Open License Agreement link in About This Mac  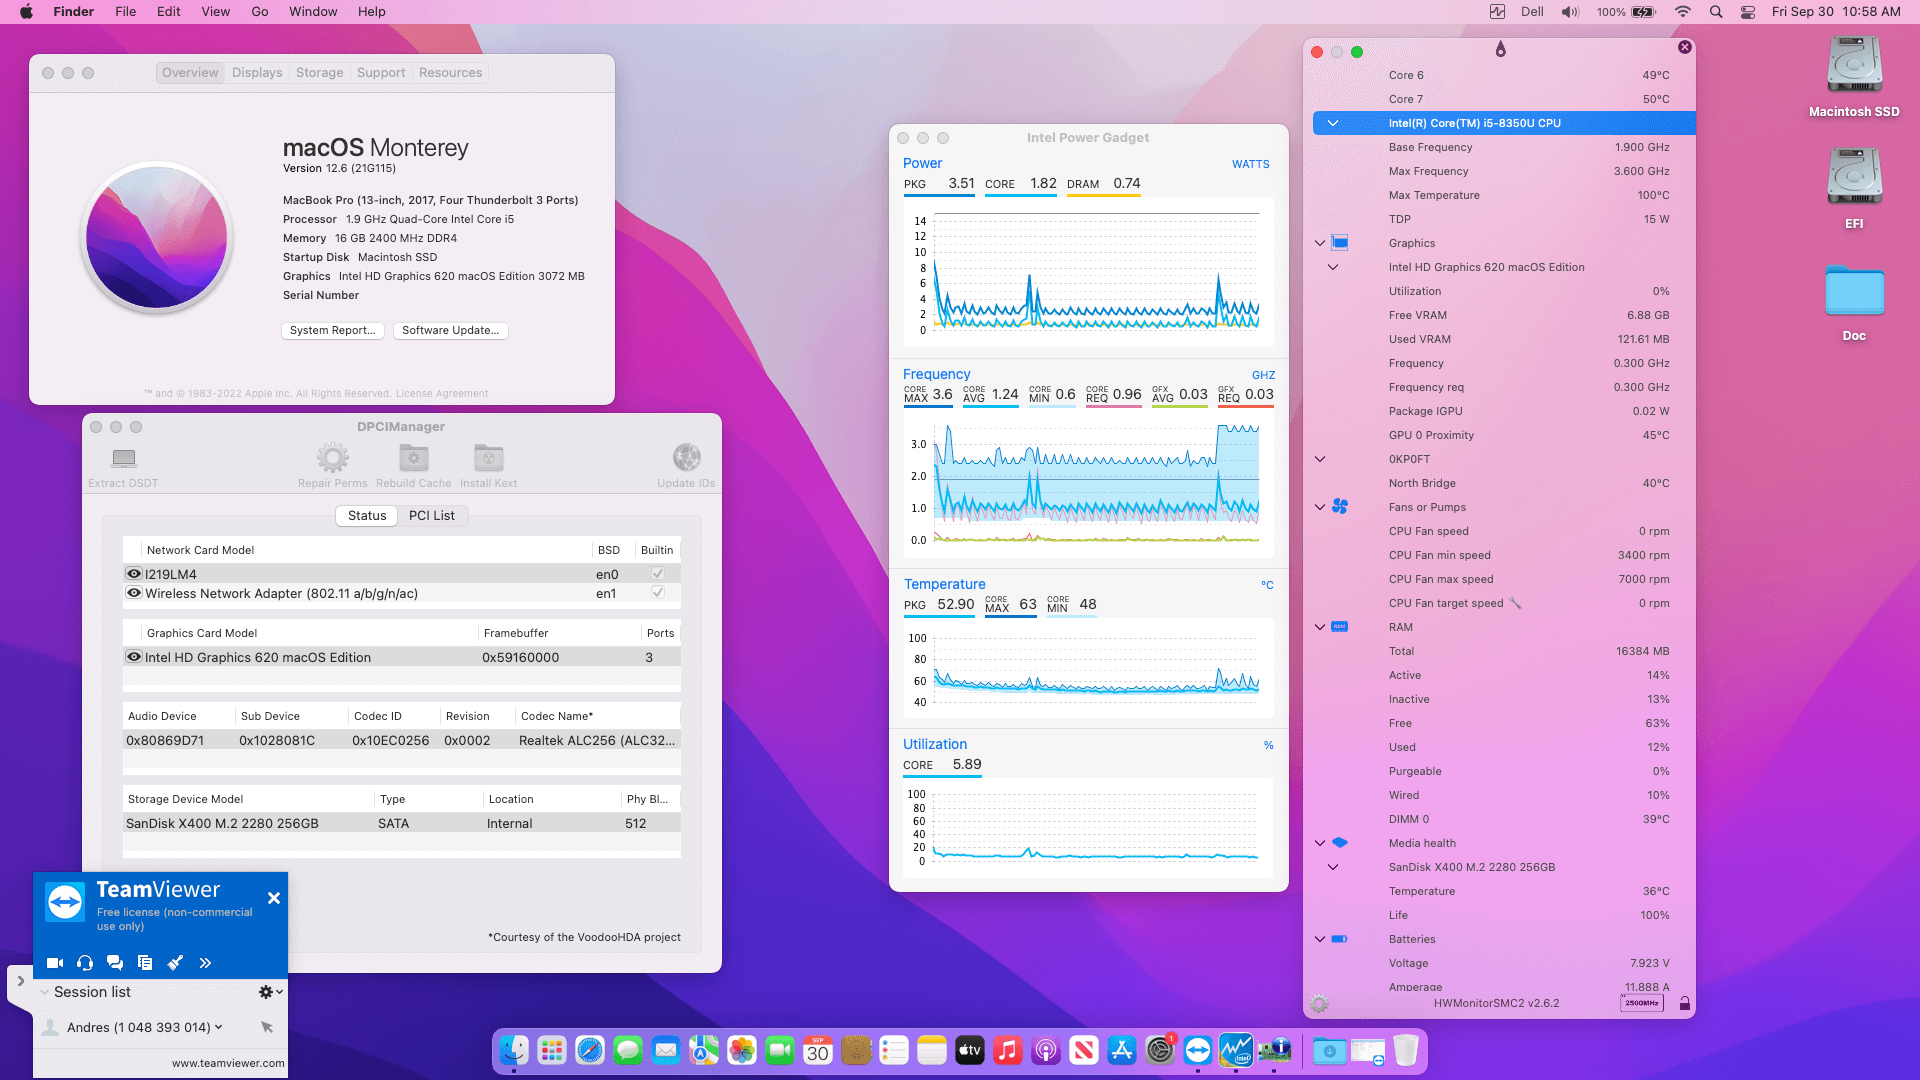coord(442,394)
